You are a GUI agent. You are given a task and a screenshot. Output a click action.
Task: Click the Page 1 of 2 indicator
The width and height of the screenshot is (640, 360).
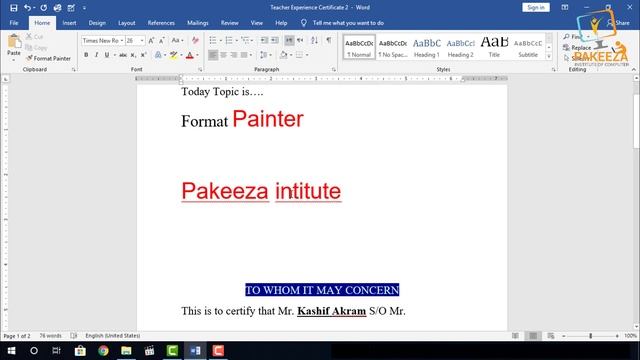pyautogui.click(x=17, y=336)
